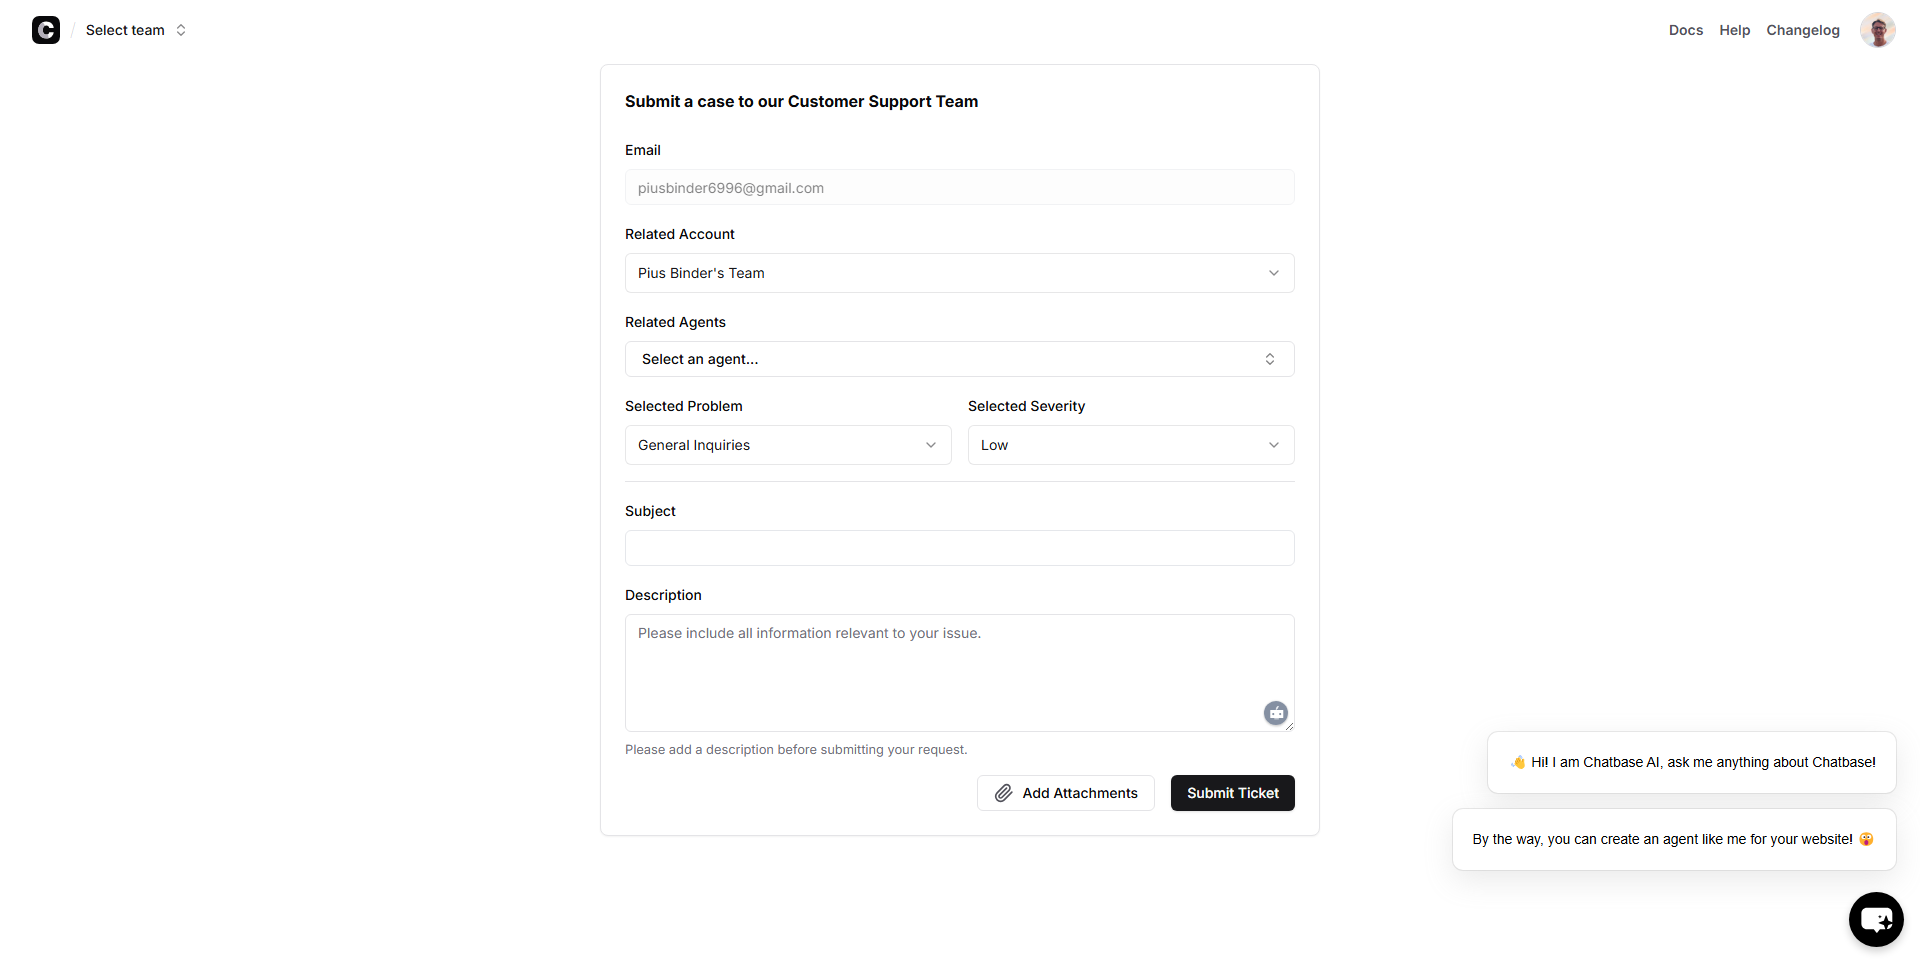Open the user profile avatar menu
This screenshot has height=963, width=1920.
(1877, 30)
